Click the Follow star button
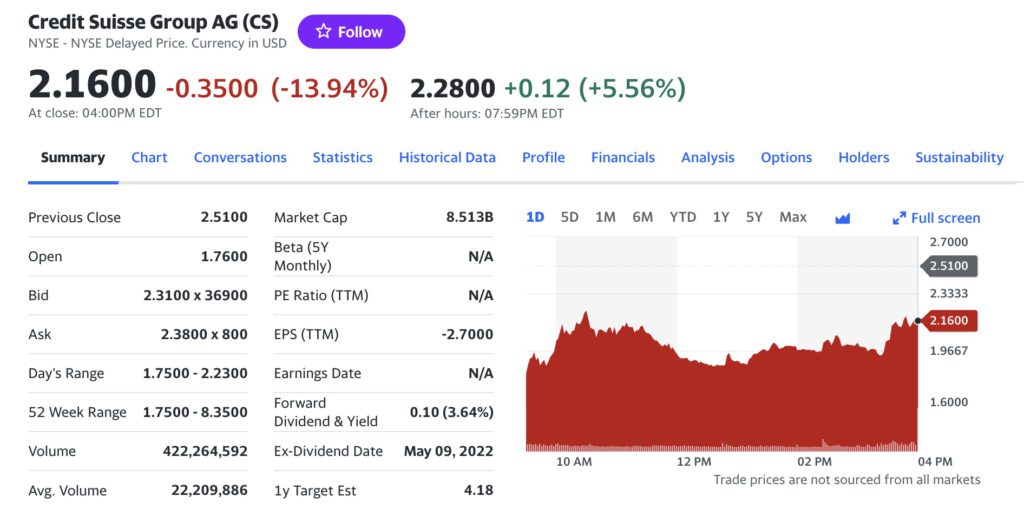The width and height of the screenshot is (1024, 516). coord(351,32)
